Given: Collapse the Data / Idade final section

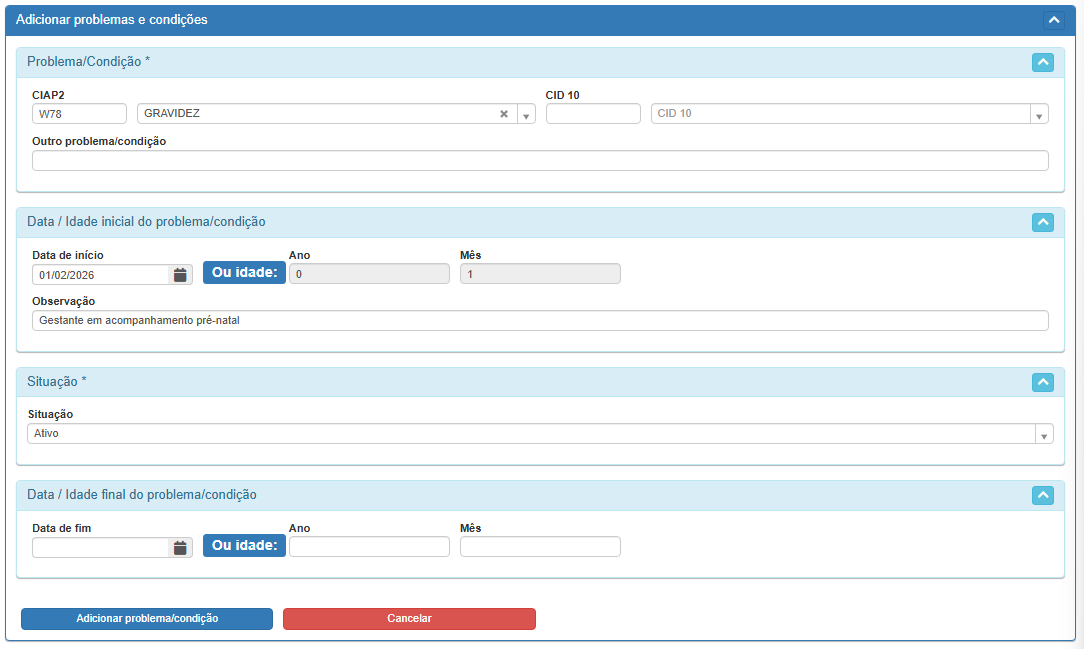Looking at the screenshot, I should coord(1042,495).
